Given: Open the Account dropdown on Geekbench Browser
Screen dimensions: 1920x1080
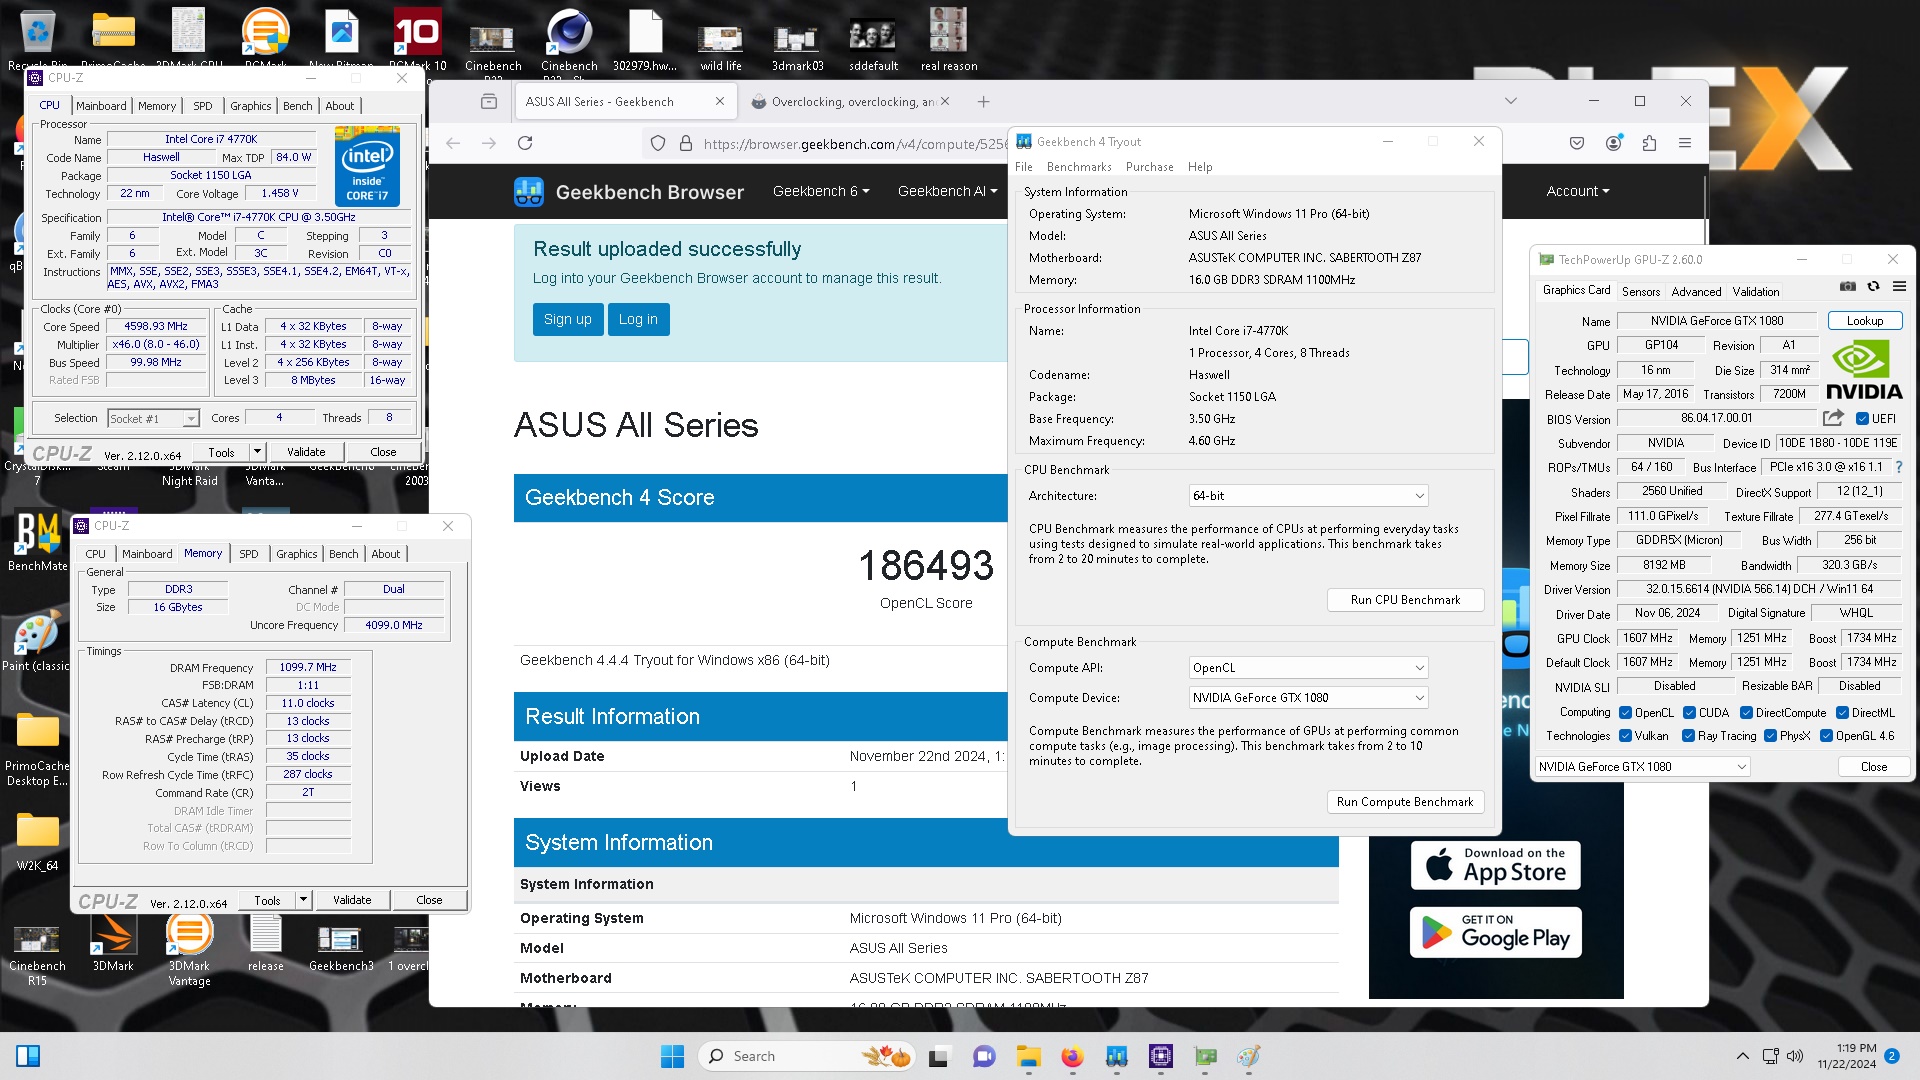Looking at the screenshot, I should tap(1577, 191).
